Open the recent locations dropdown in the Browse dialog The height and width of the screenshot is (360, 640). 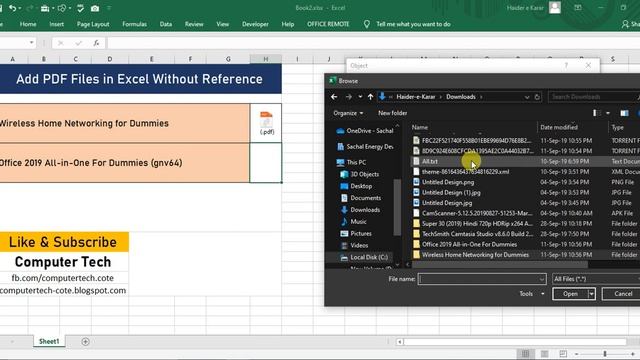coord(360,97)
